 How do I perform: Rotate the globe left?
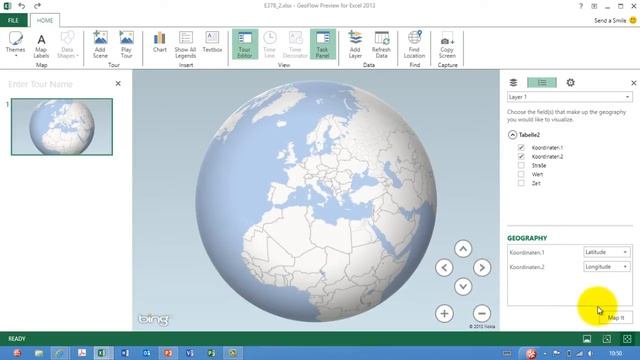[444, 268]
